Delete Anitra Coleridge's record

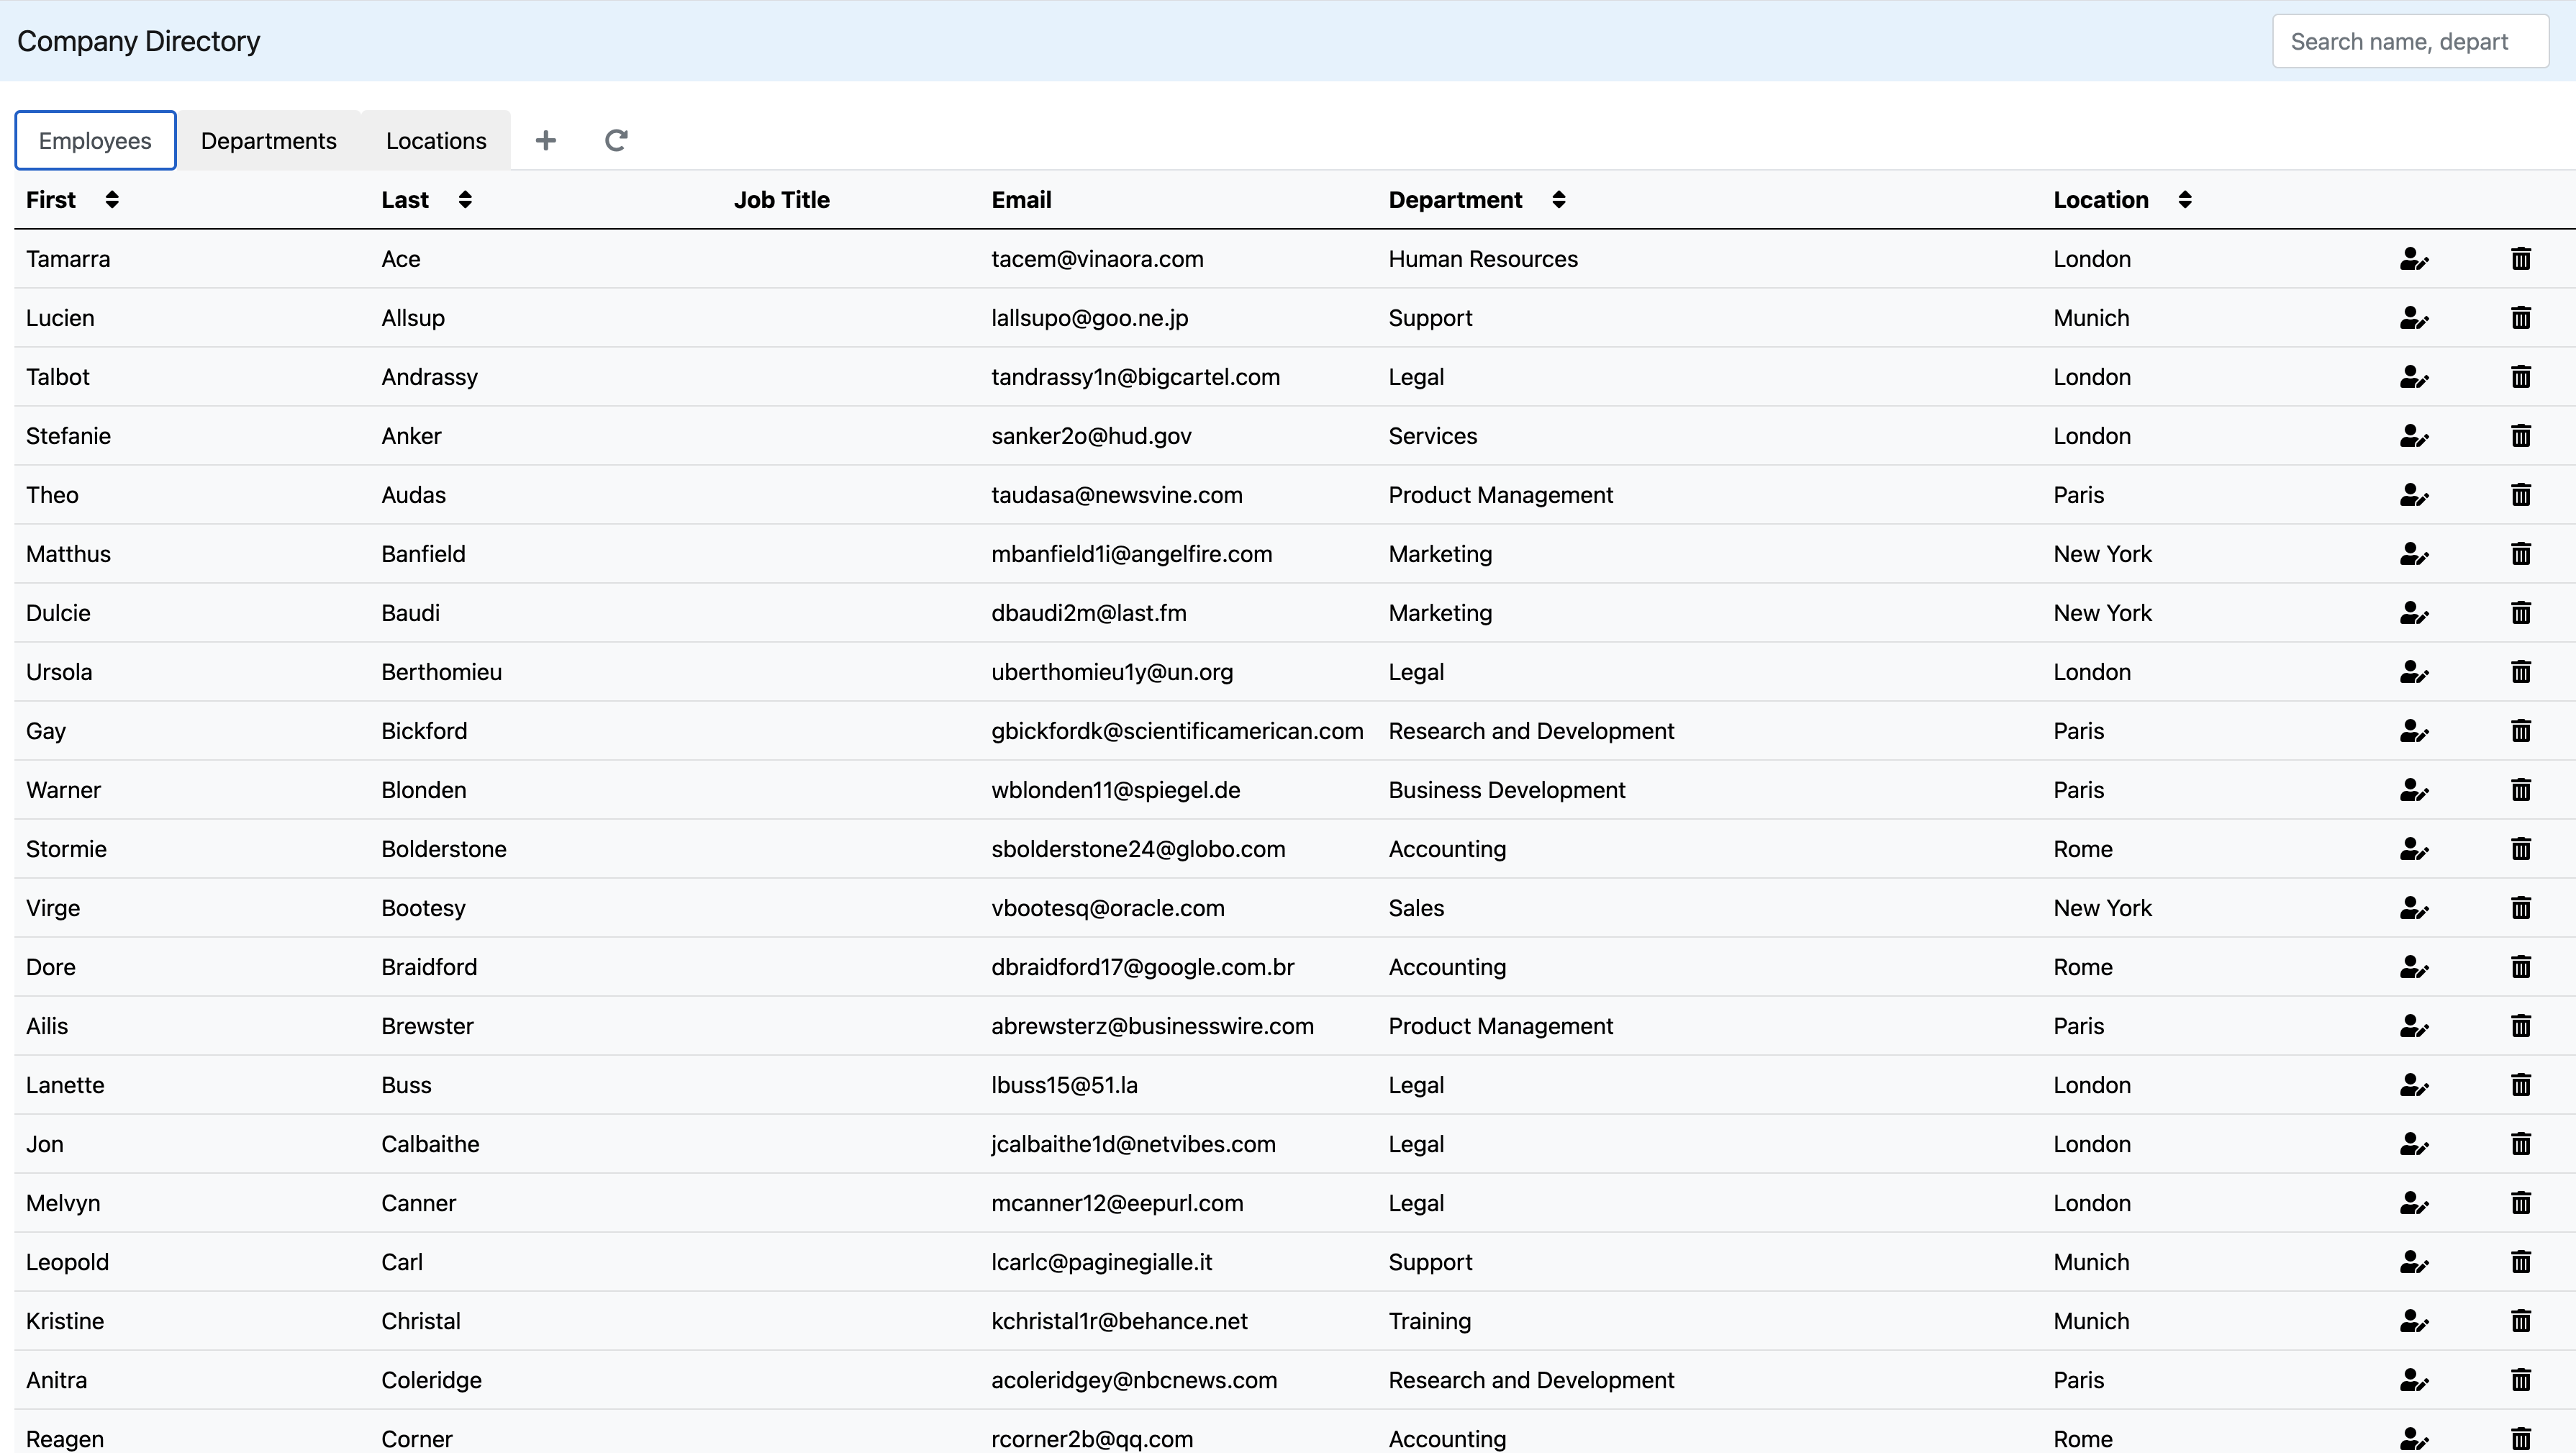click(x=2521, y=1380)
